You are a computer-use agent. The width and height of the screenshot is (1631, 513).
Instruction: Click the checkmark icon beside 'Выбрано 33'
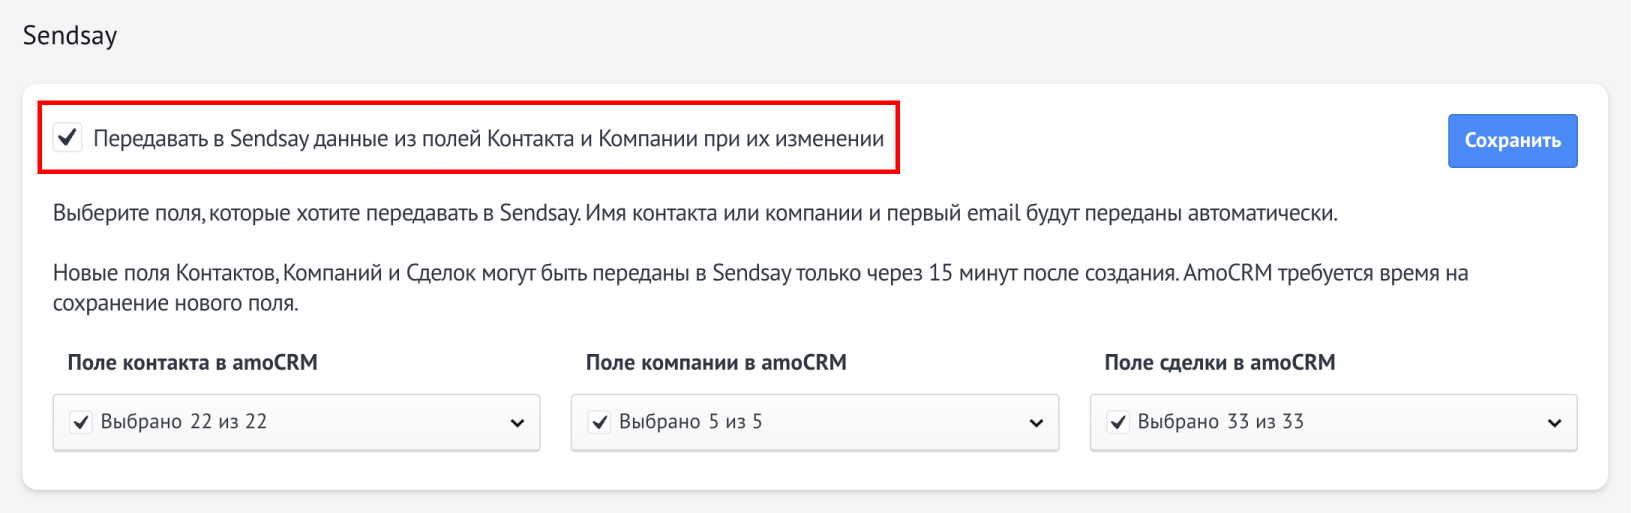pyautogui.click(x=1119, y=422)
